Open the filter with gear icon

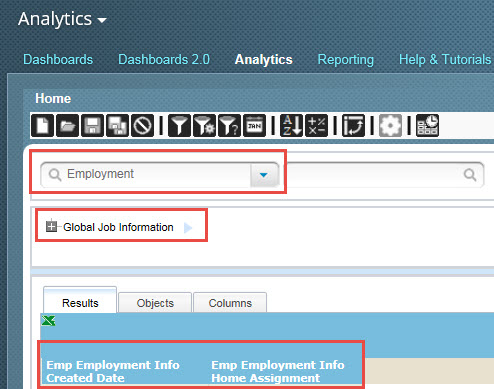204,126
